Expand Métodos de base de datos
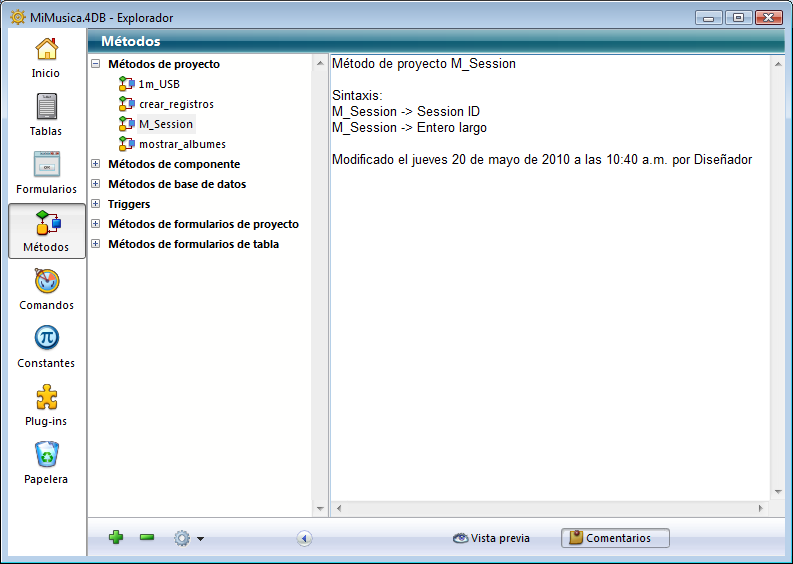 point(96,184)
